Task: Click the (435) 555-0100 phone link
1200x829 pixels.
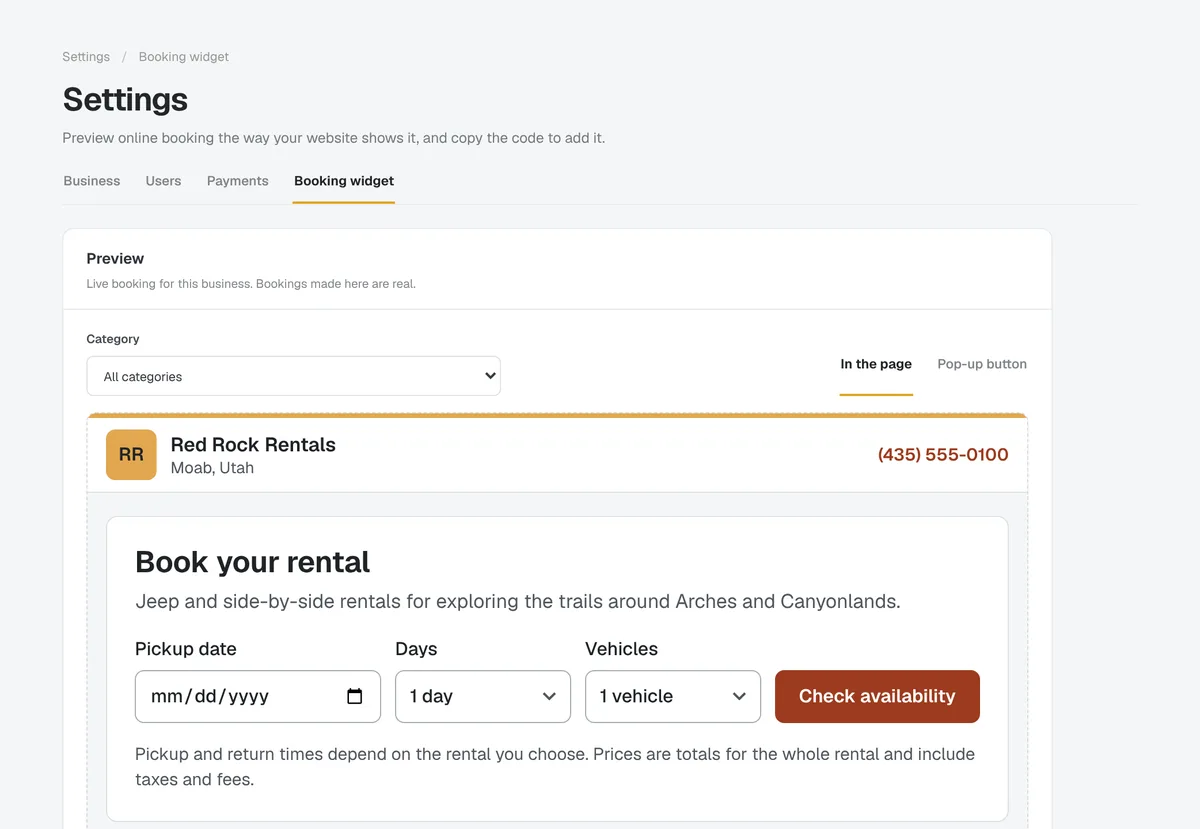Action: pos(943,455)
